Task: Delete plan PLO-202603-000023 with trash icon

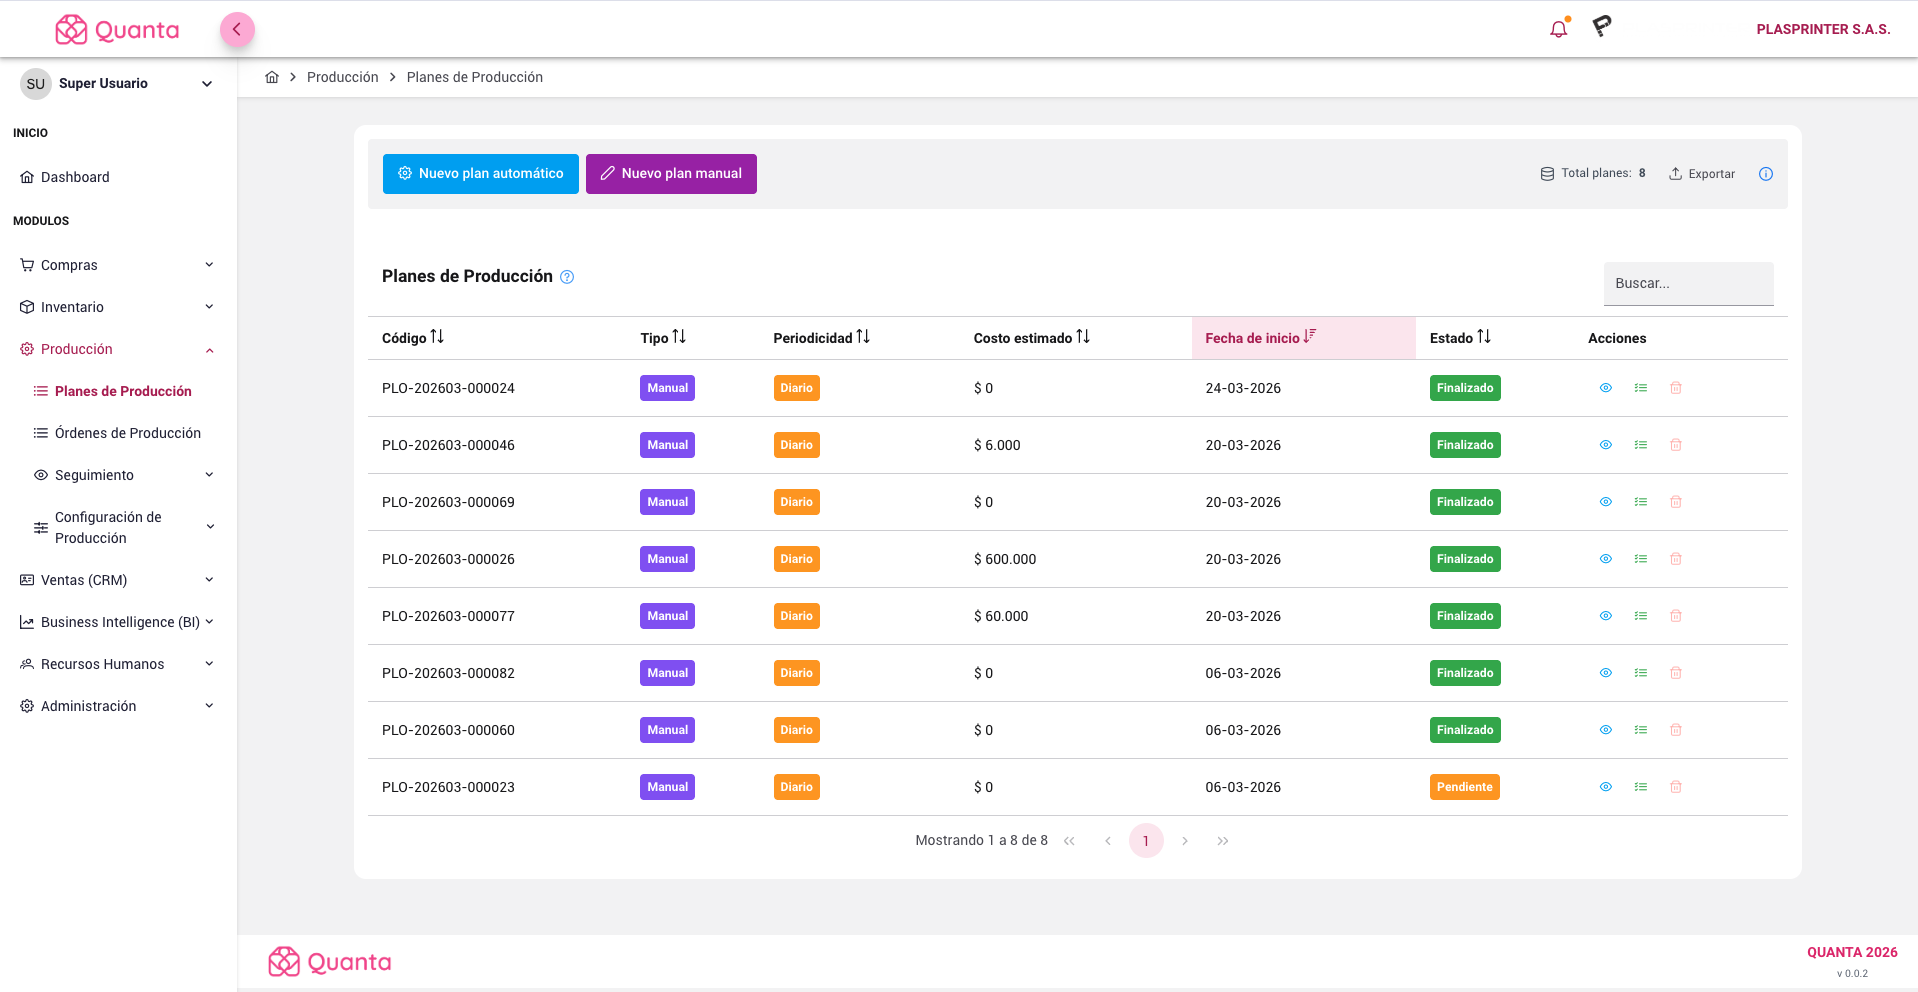Action: [x=1676, y=787]
